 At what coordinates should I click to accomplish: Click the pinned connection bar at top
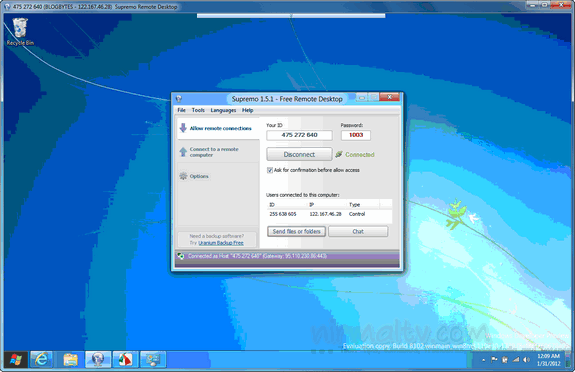coord(291,16)
